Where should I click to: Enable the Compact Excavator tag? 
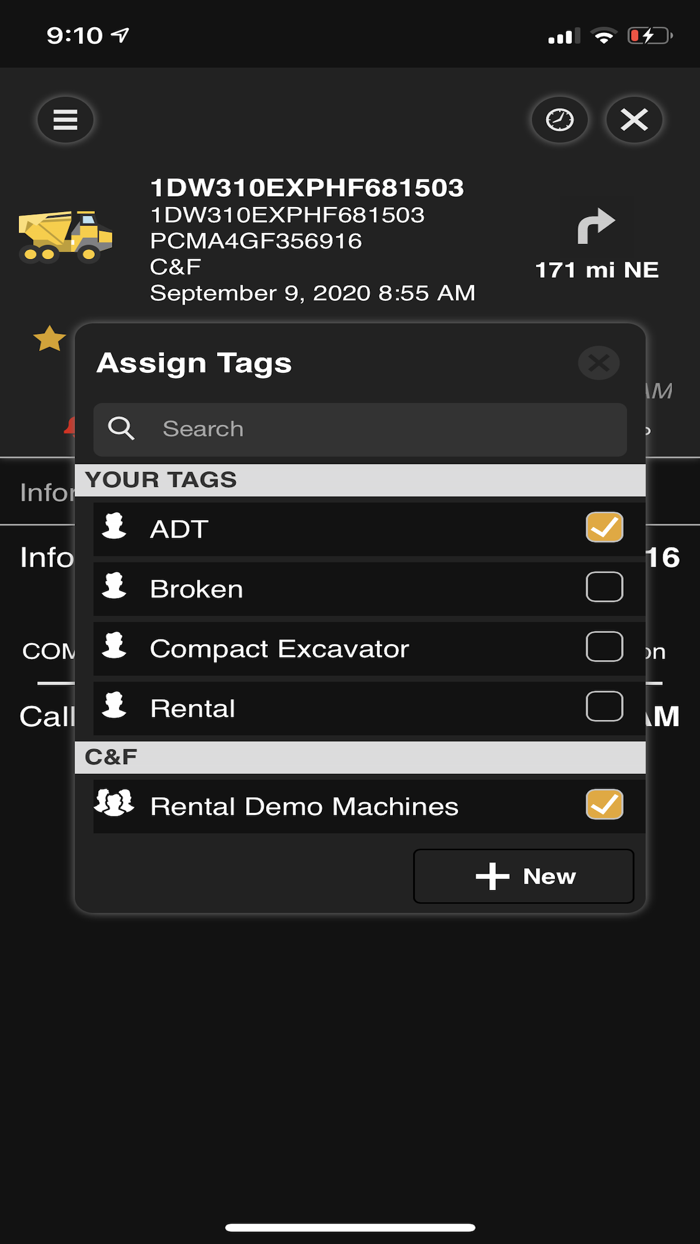tap(604, 647)
